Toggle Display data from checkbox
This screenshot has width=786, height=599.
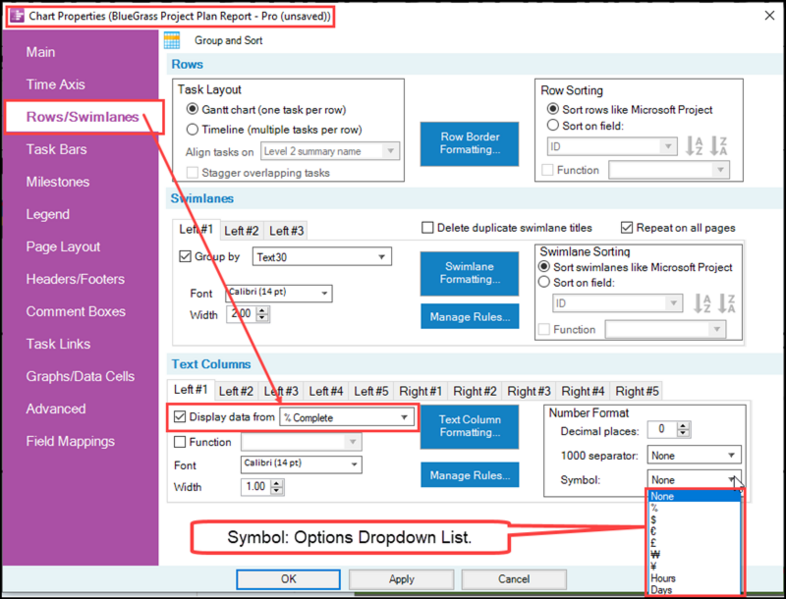179,417
